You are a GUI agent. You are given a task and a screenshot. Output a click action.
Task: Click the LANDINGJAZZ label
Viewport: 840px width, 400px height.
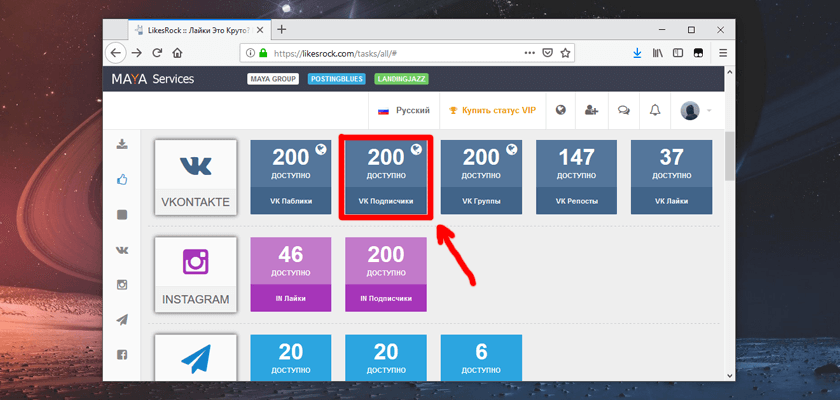(401, 79)
